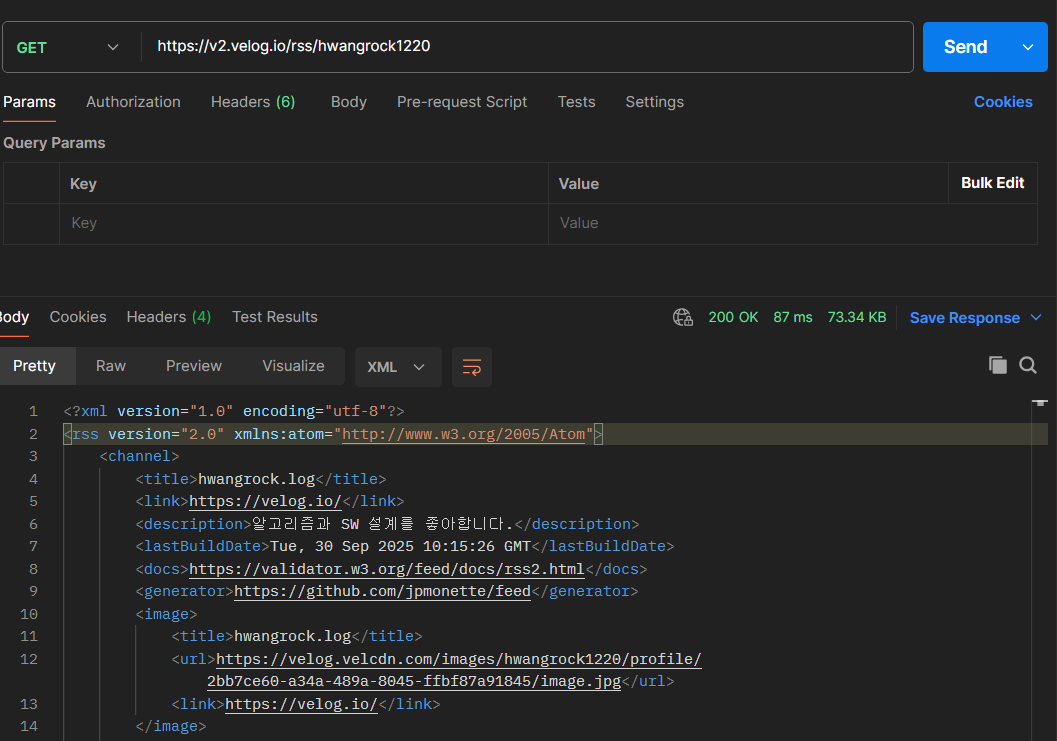Image resolution: width=1057 pixels, height=741 pixels.
Task: Click the channel tag on line 3
Action: tap(140, 456)
